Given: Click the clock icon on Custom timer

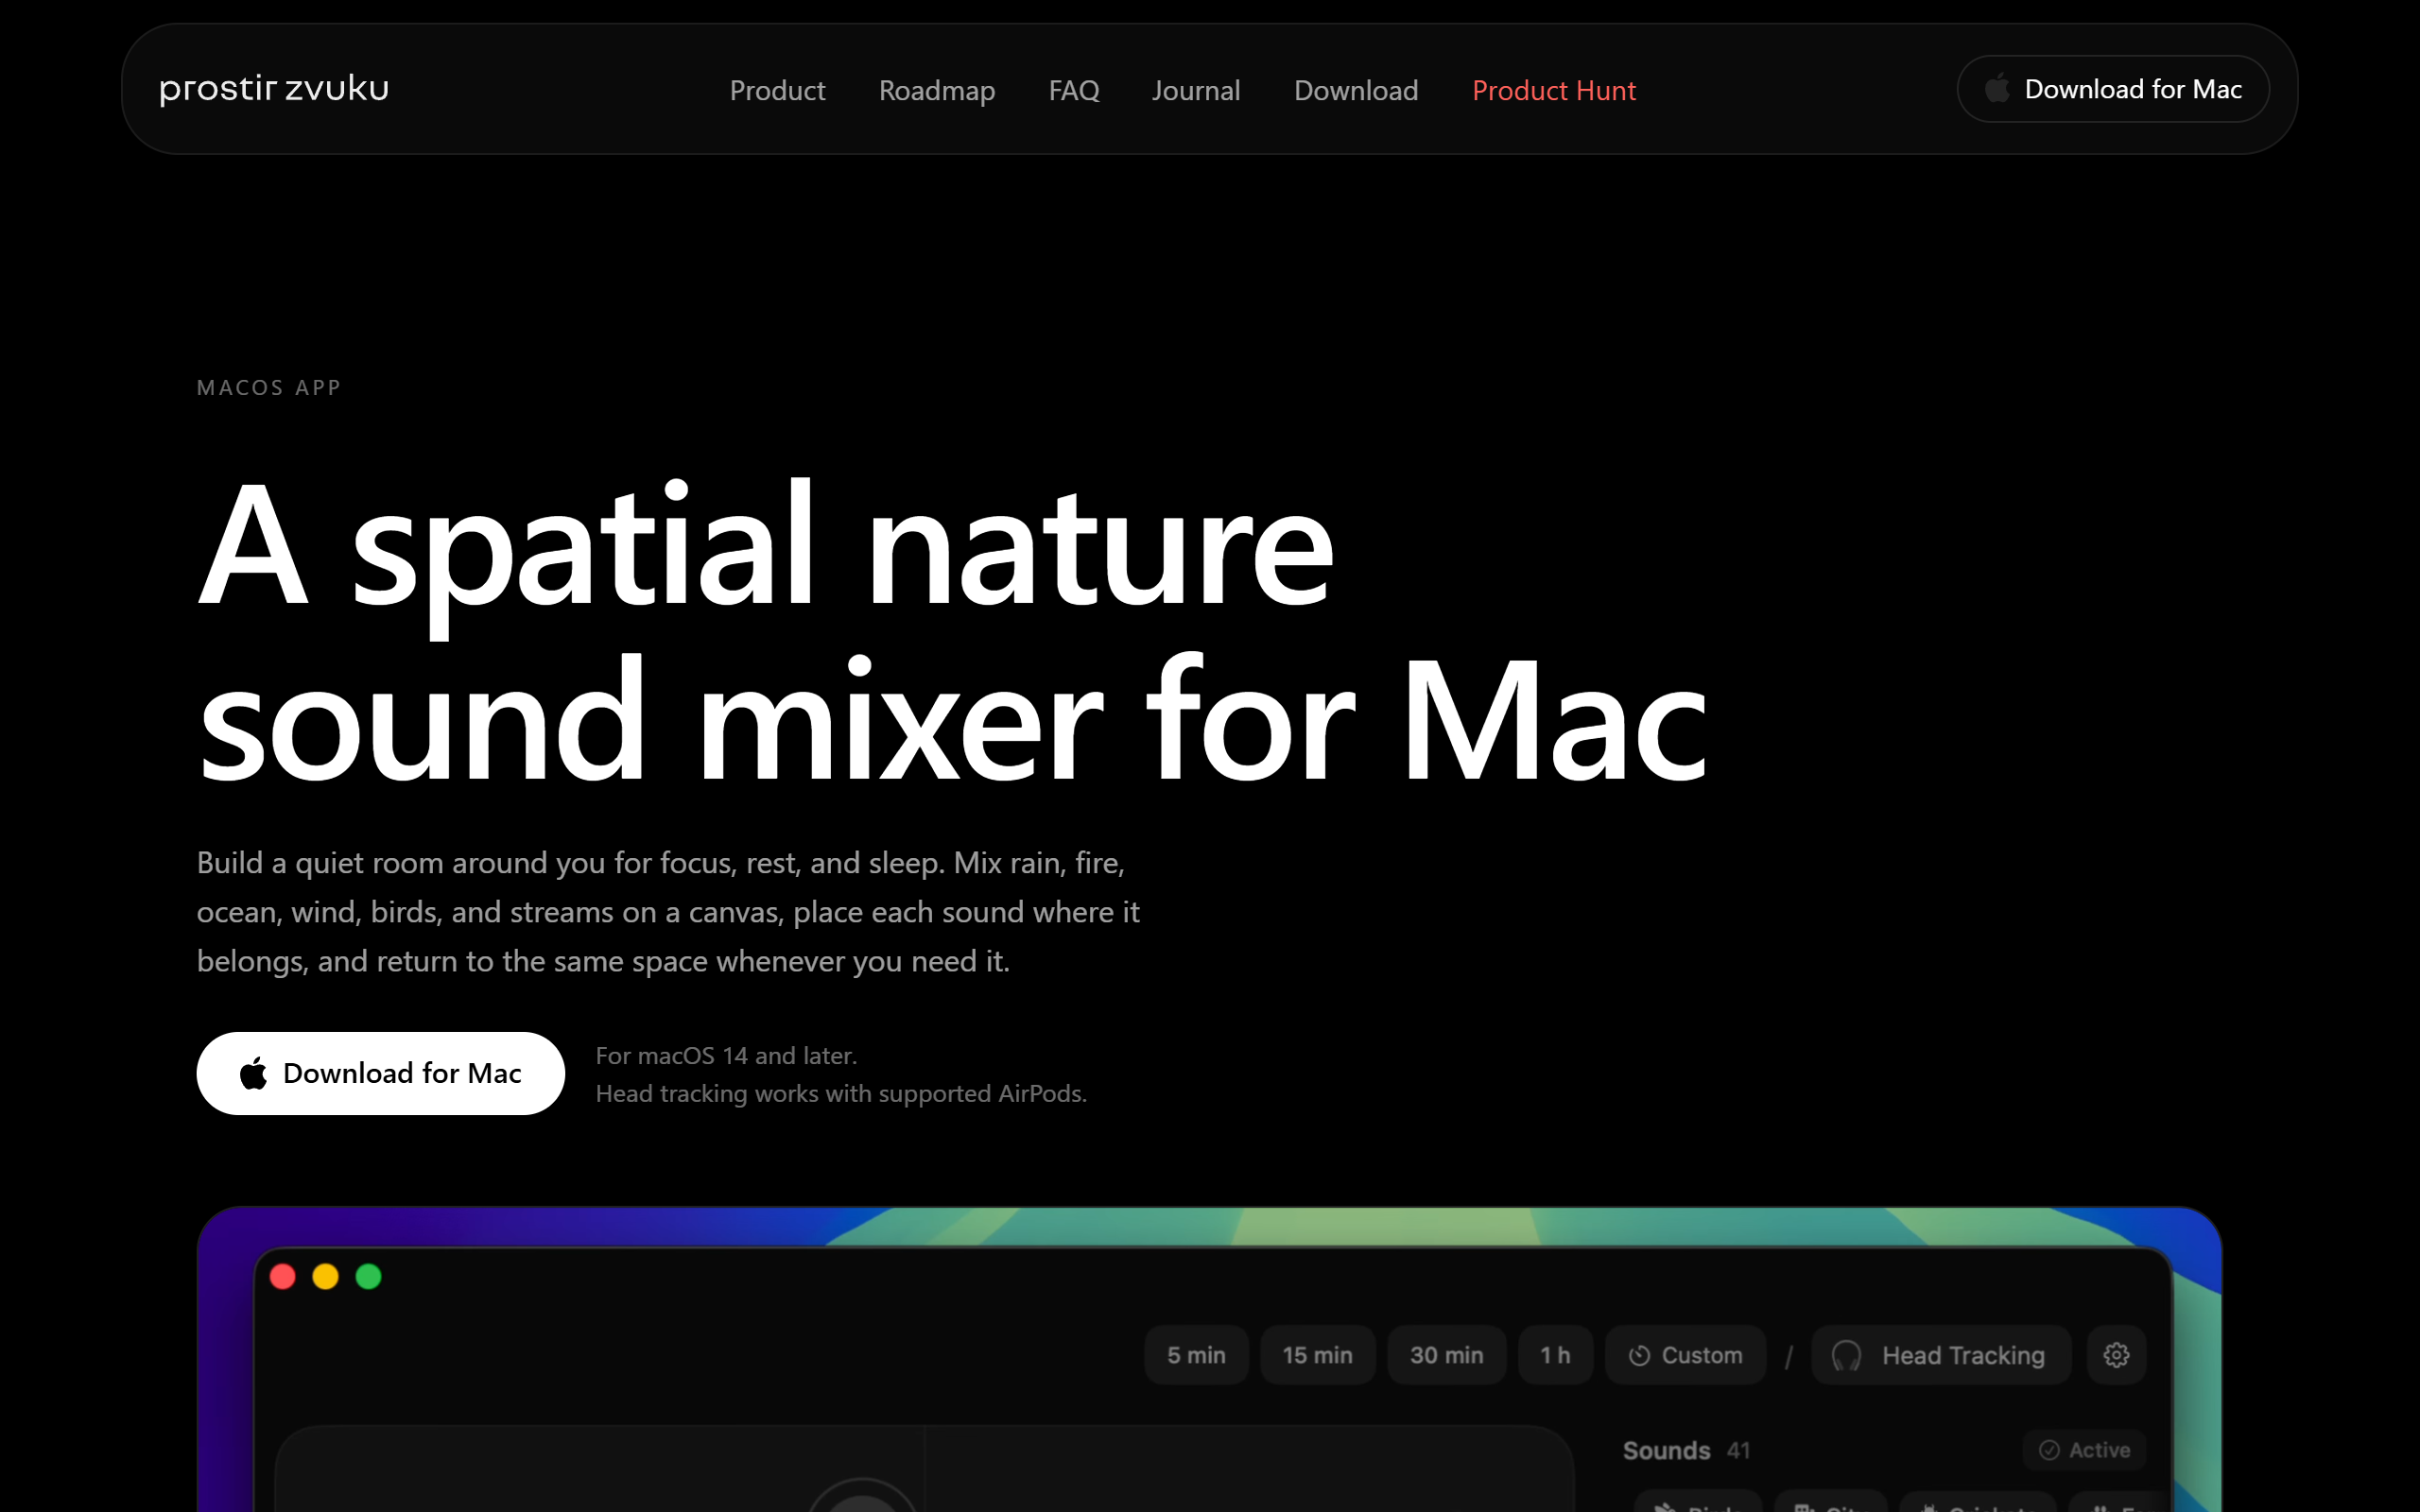Looking at the screenshot, I should pos(1639,1356).
